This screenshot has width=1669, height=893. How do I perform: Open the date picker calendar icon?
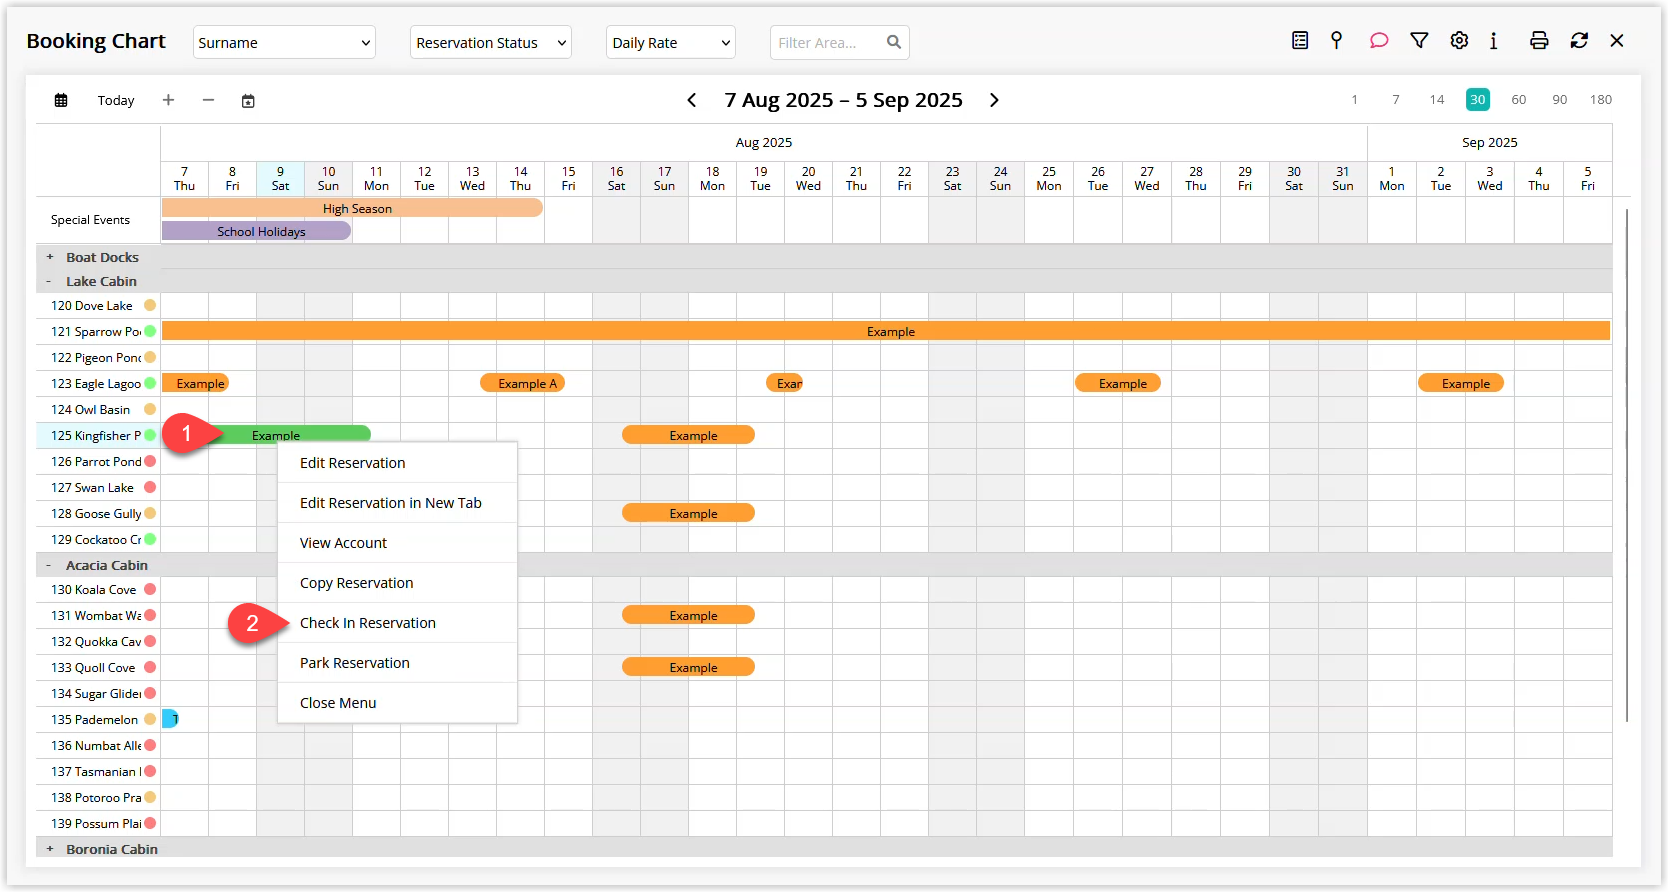[x=248, y=100]
